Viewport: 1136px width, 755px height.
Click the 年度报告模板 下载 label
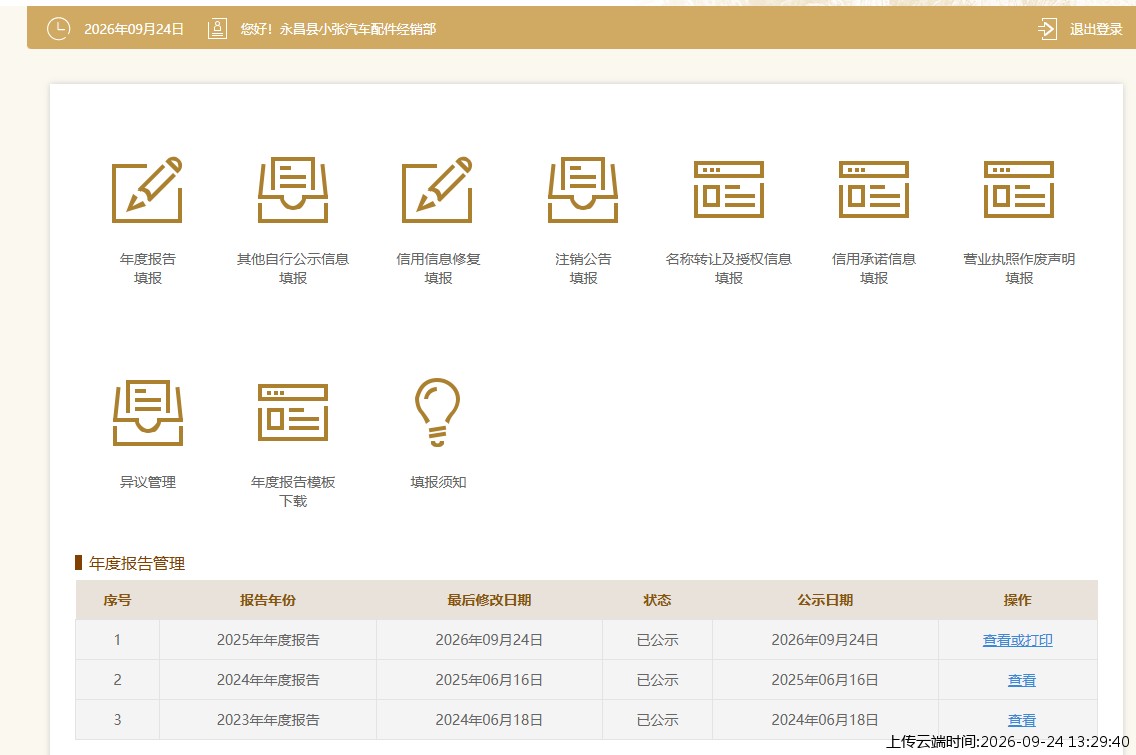293,491
